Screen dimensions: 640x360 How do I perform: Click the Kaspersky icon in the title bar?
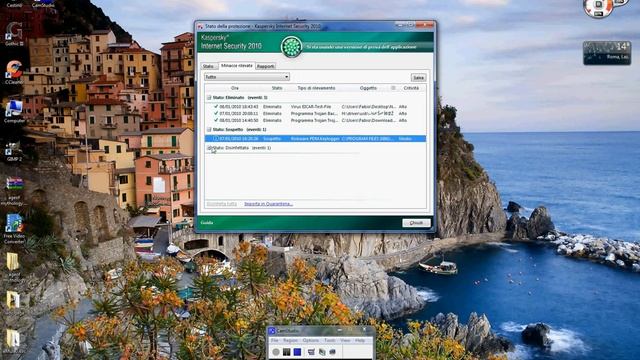coord(200,26)
